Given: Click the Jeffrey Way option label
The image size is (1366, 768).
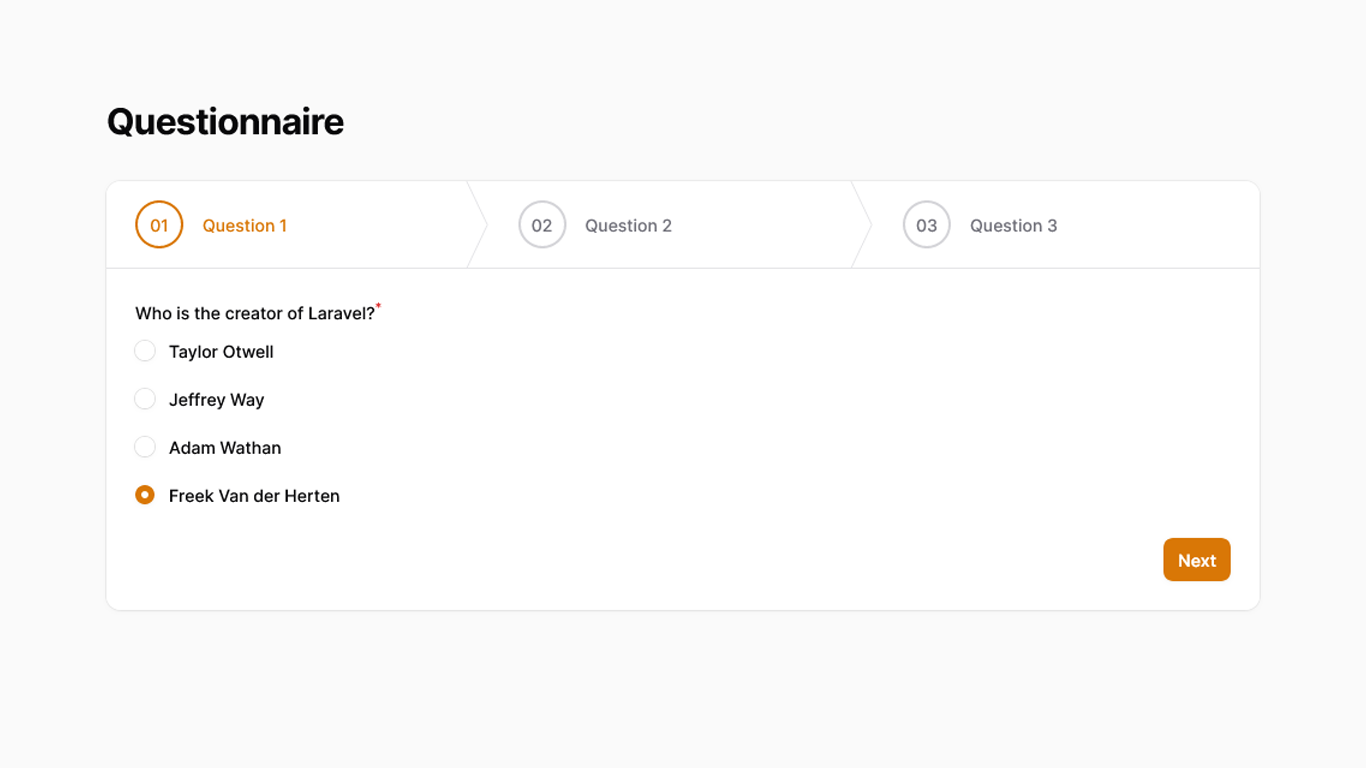Looking at the screenshot, I should click(x=216, y=400).
